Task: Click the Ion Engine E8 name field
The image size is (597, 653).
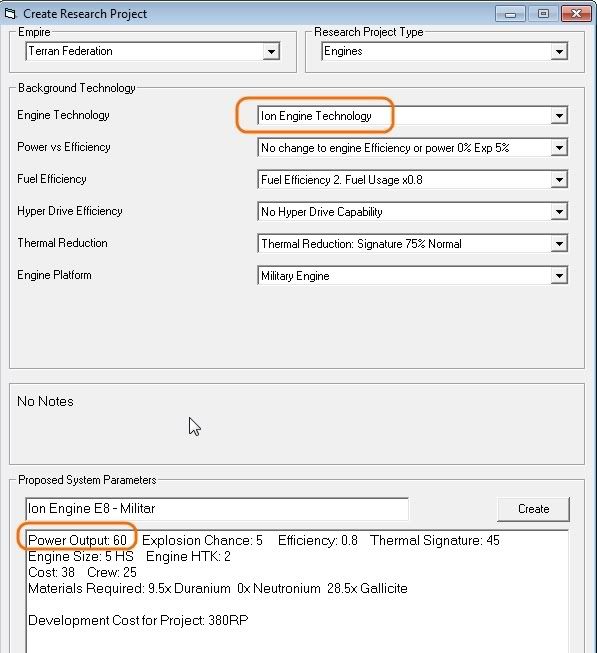Action: point(217,508)
